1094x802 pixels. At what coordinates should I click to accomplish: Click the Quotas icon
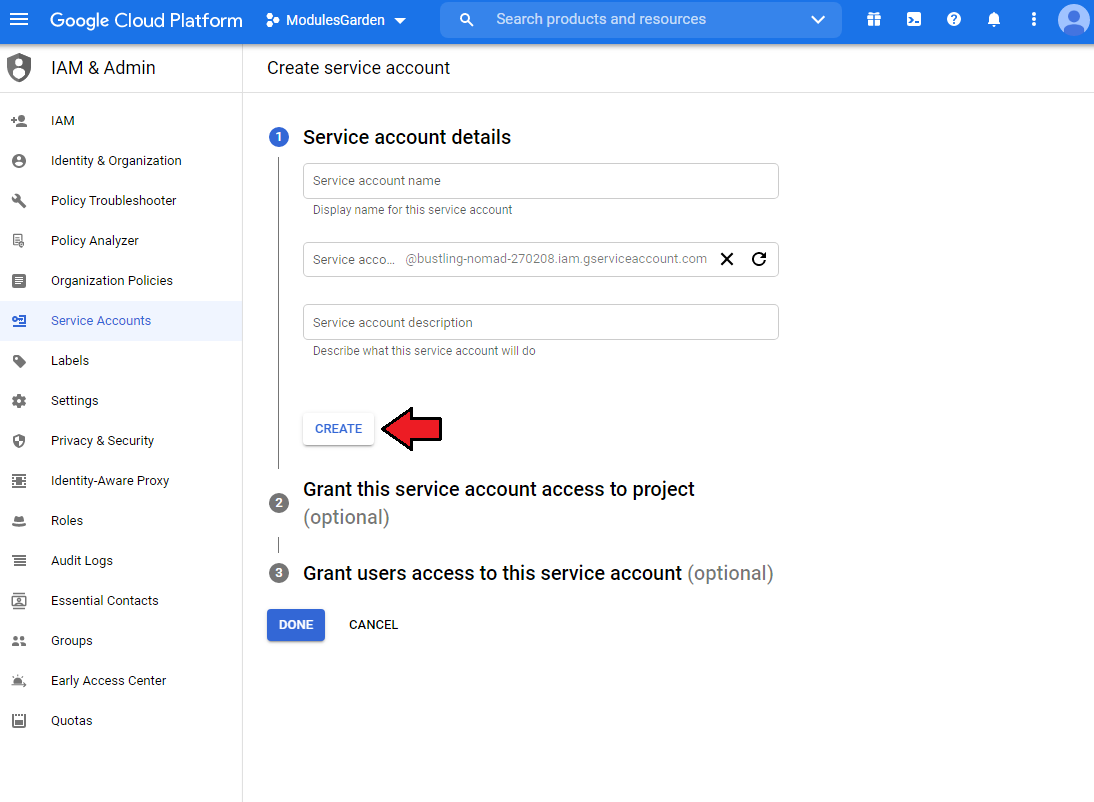pos(19,720)
